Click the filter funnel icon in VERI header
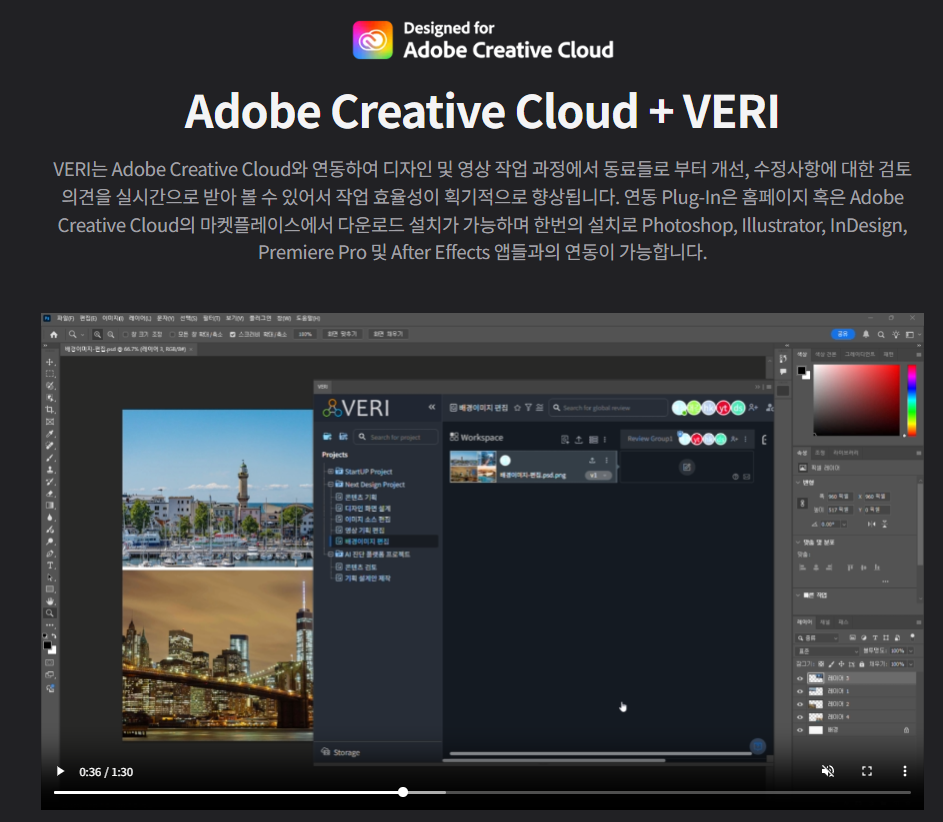The width and height of the screenshot is (943, 822). (x=528, y=408)
